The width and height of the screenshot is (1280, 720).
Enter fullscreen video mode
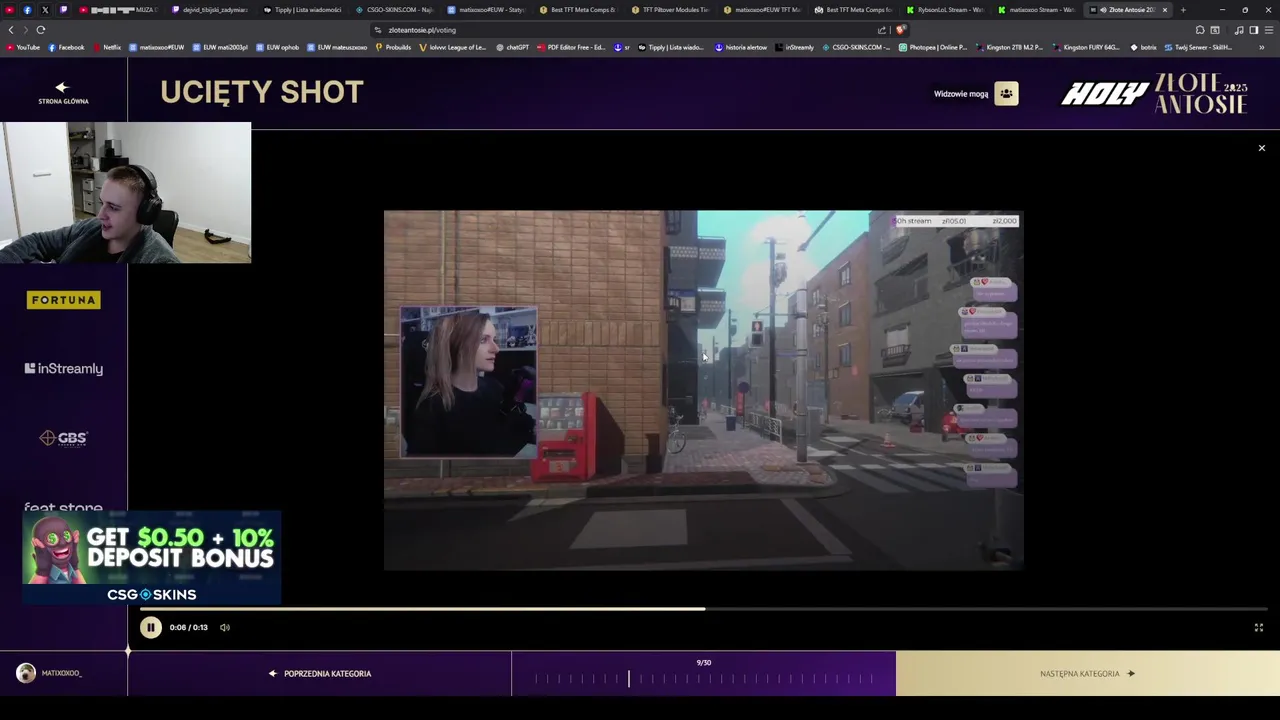point(1259,627)
